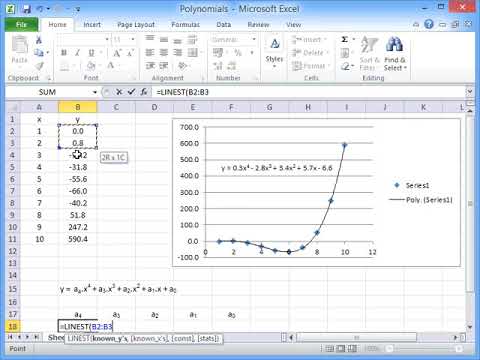
Task: Switch to the View tab
Action: coord(293,25)
